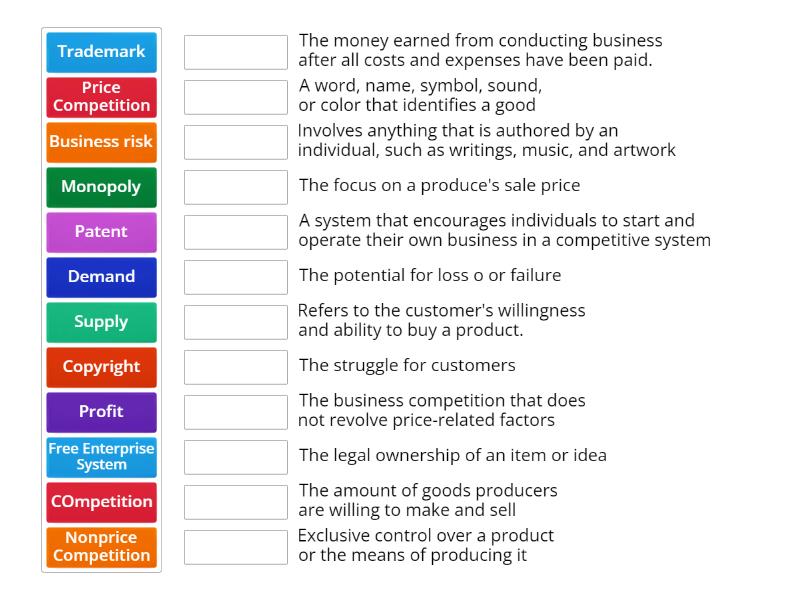Click the answer box beside 'The money earned from conducting business'
800x600 pixels.
235,52
